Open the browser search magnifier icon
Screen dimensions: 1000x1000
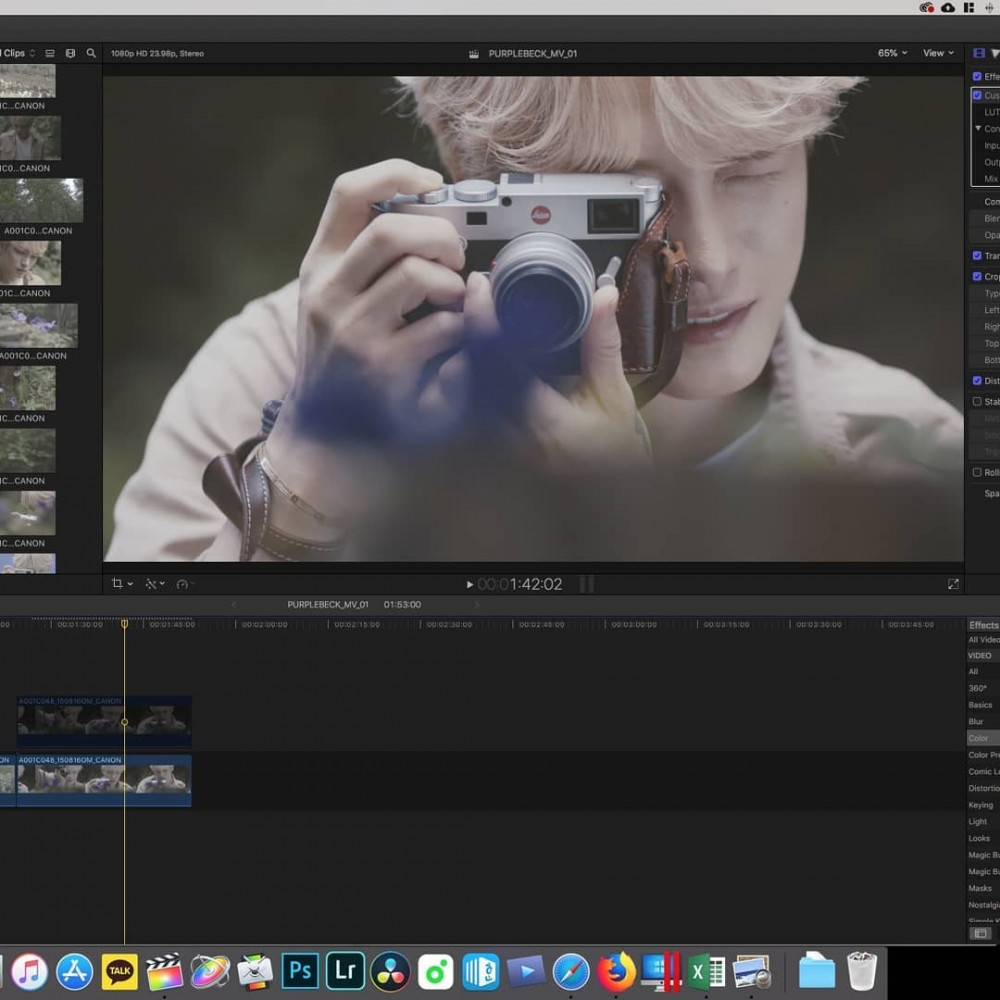(91, 53)
